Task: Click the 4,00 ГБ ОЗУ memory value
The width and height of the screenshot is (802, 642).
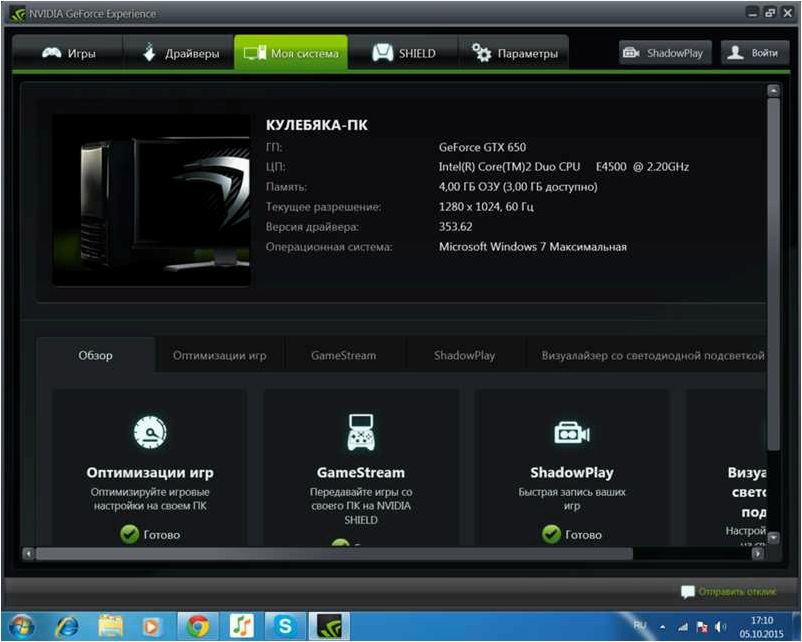Action: tap(518, 187)
